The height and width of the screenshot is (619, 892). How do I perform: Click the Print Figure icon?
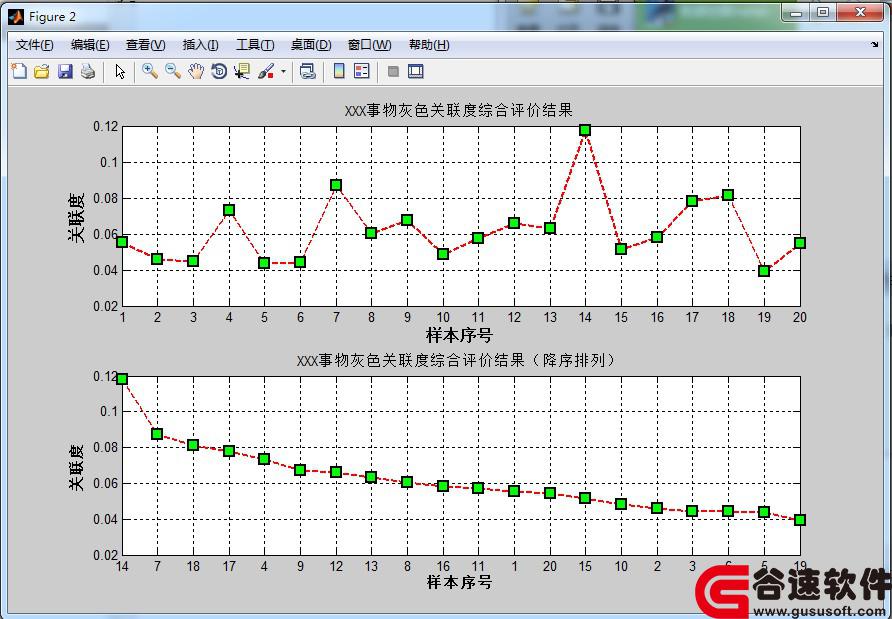(x=88, y=71)
